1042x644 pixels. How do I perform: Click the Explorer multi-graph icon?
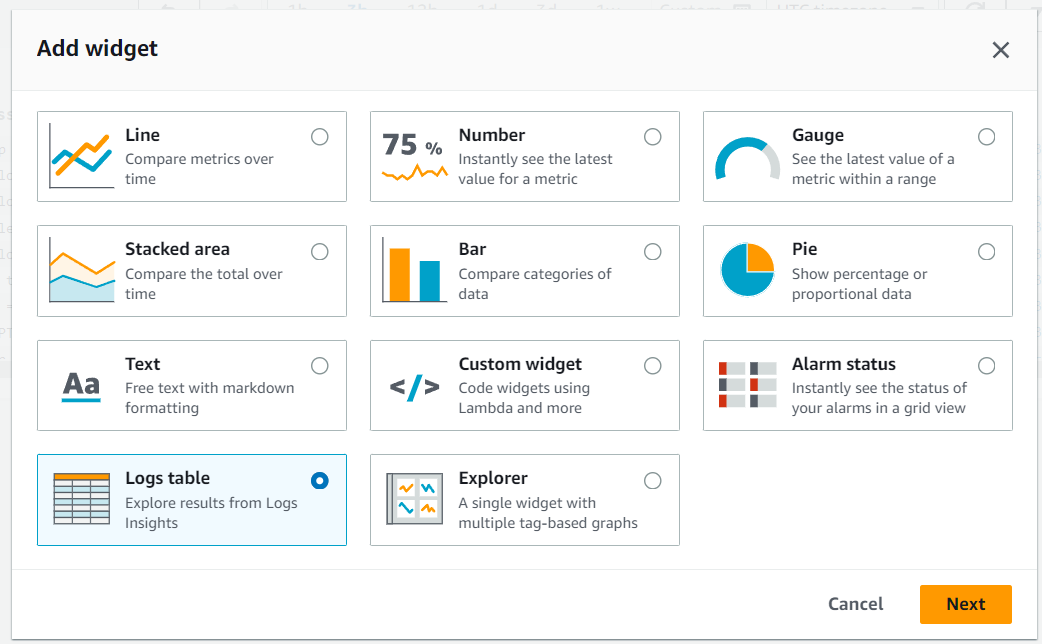[414, 500]
